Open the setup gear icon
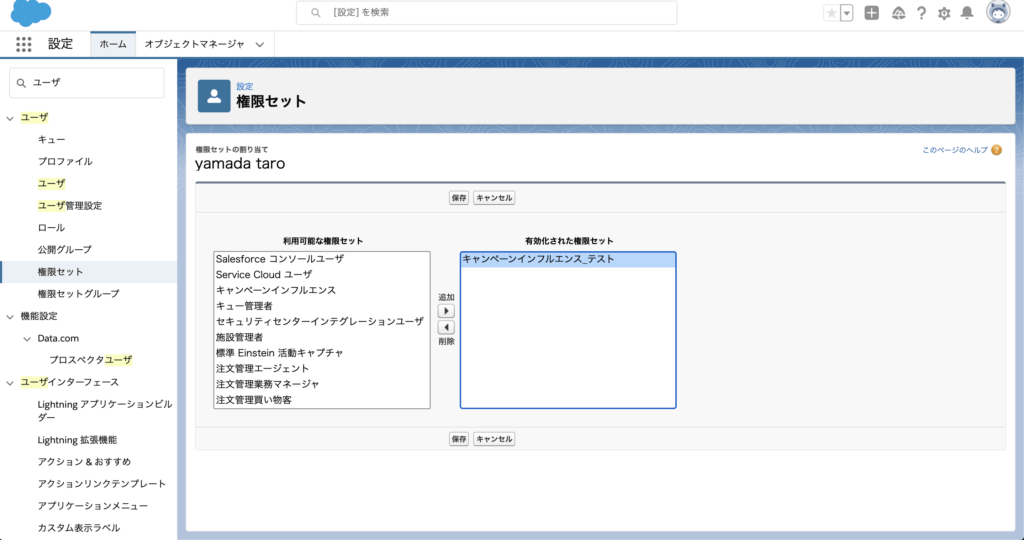1024x540 pixels. coord(944,13)
